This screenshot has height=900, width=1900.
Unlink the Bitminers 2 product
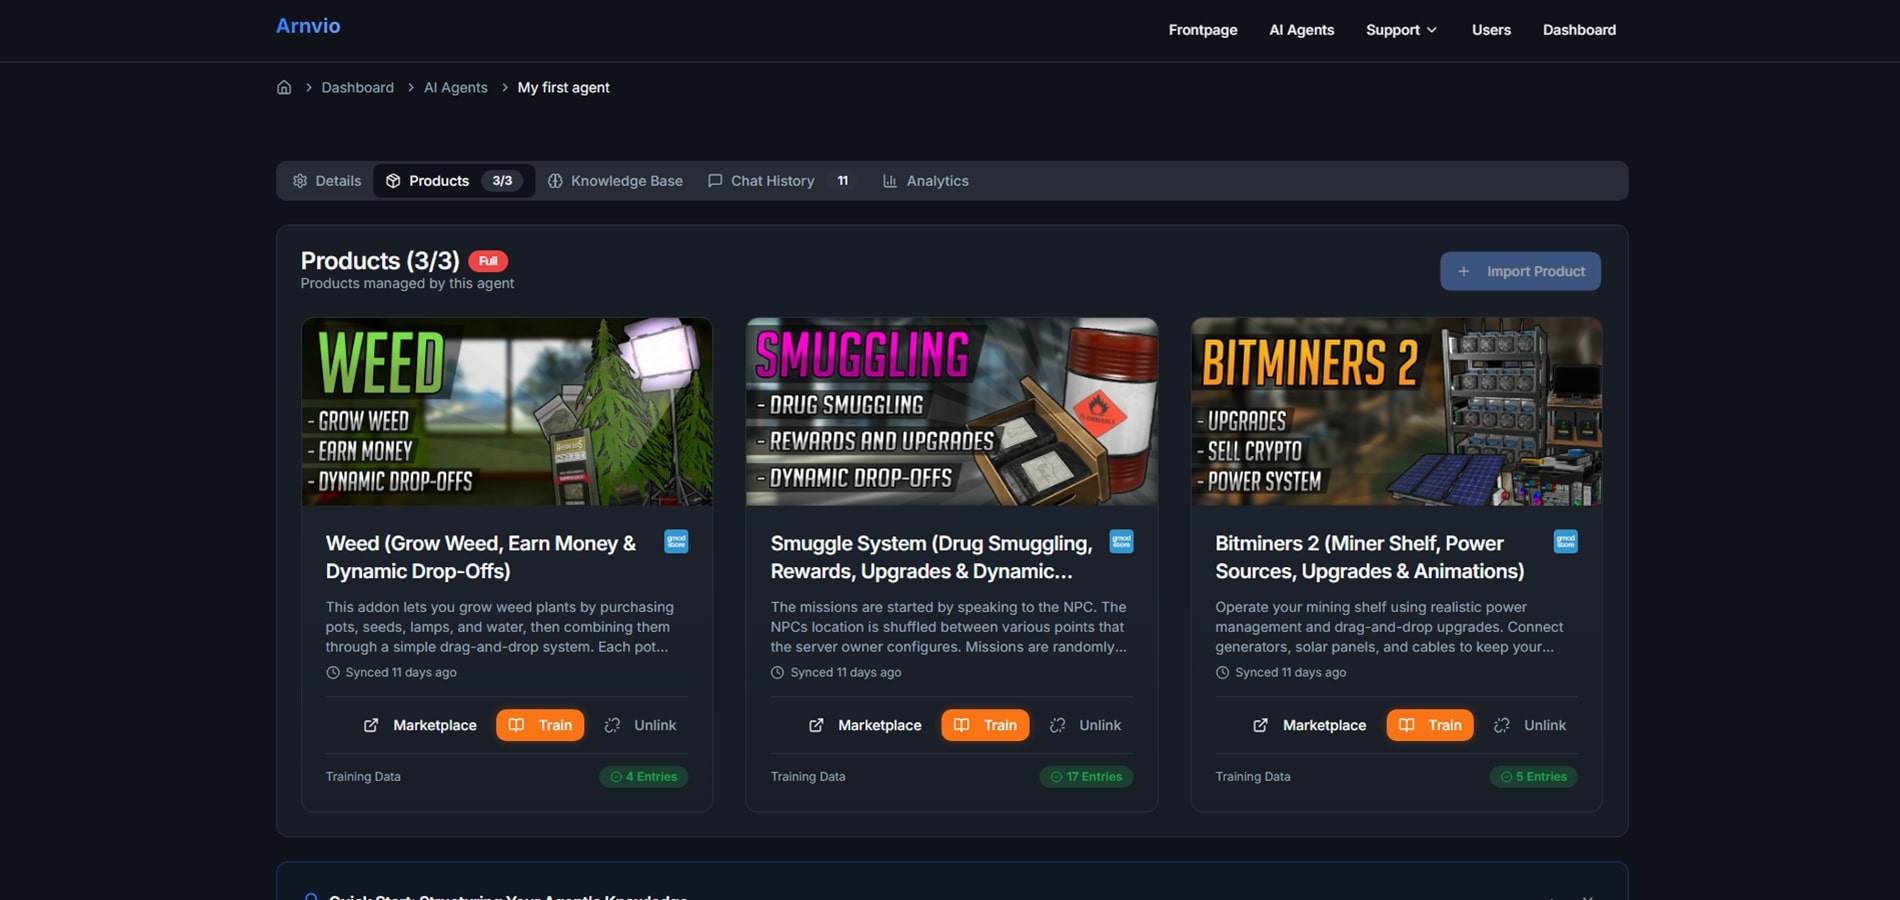click(1530, 725)
